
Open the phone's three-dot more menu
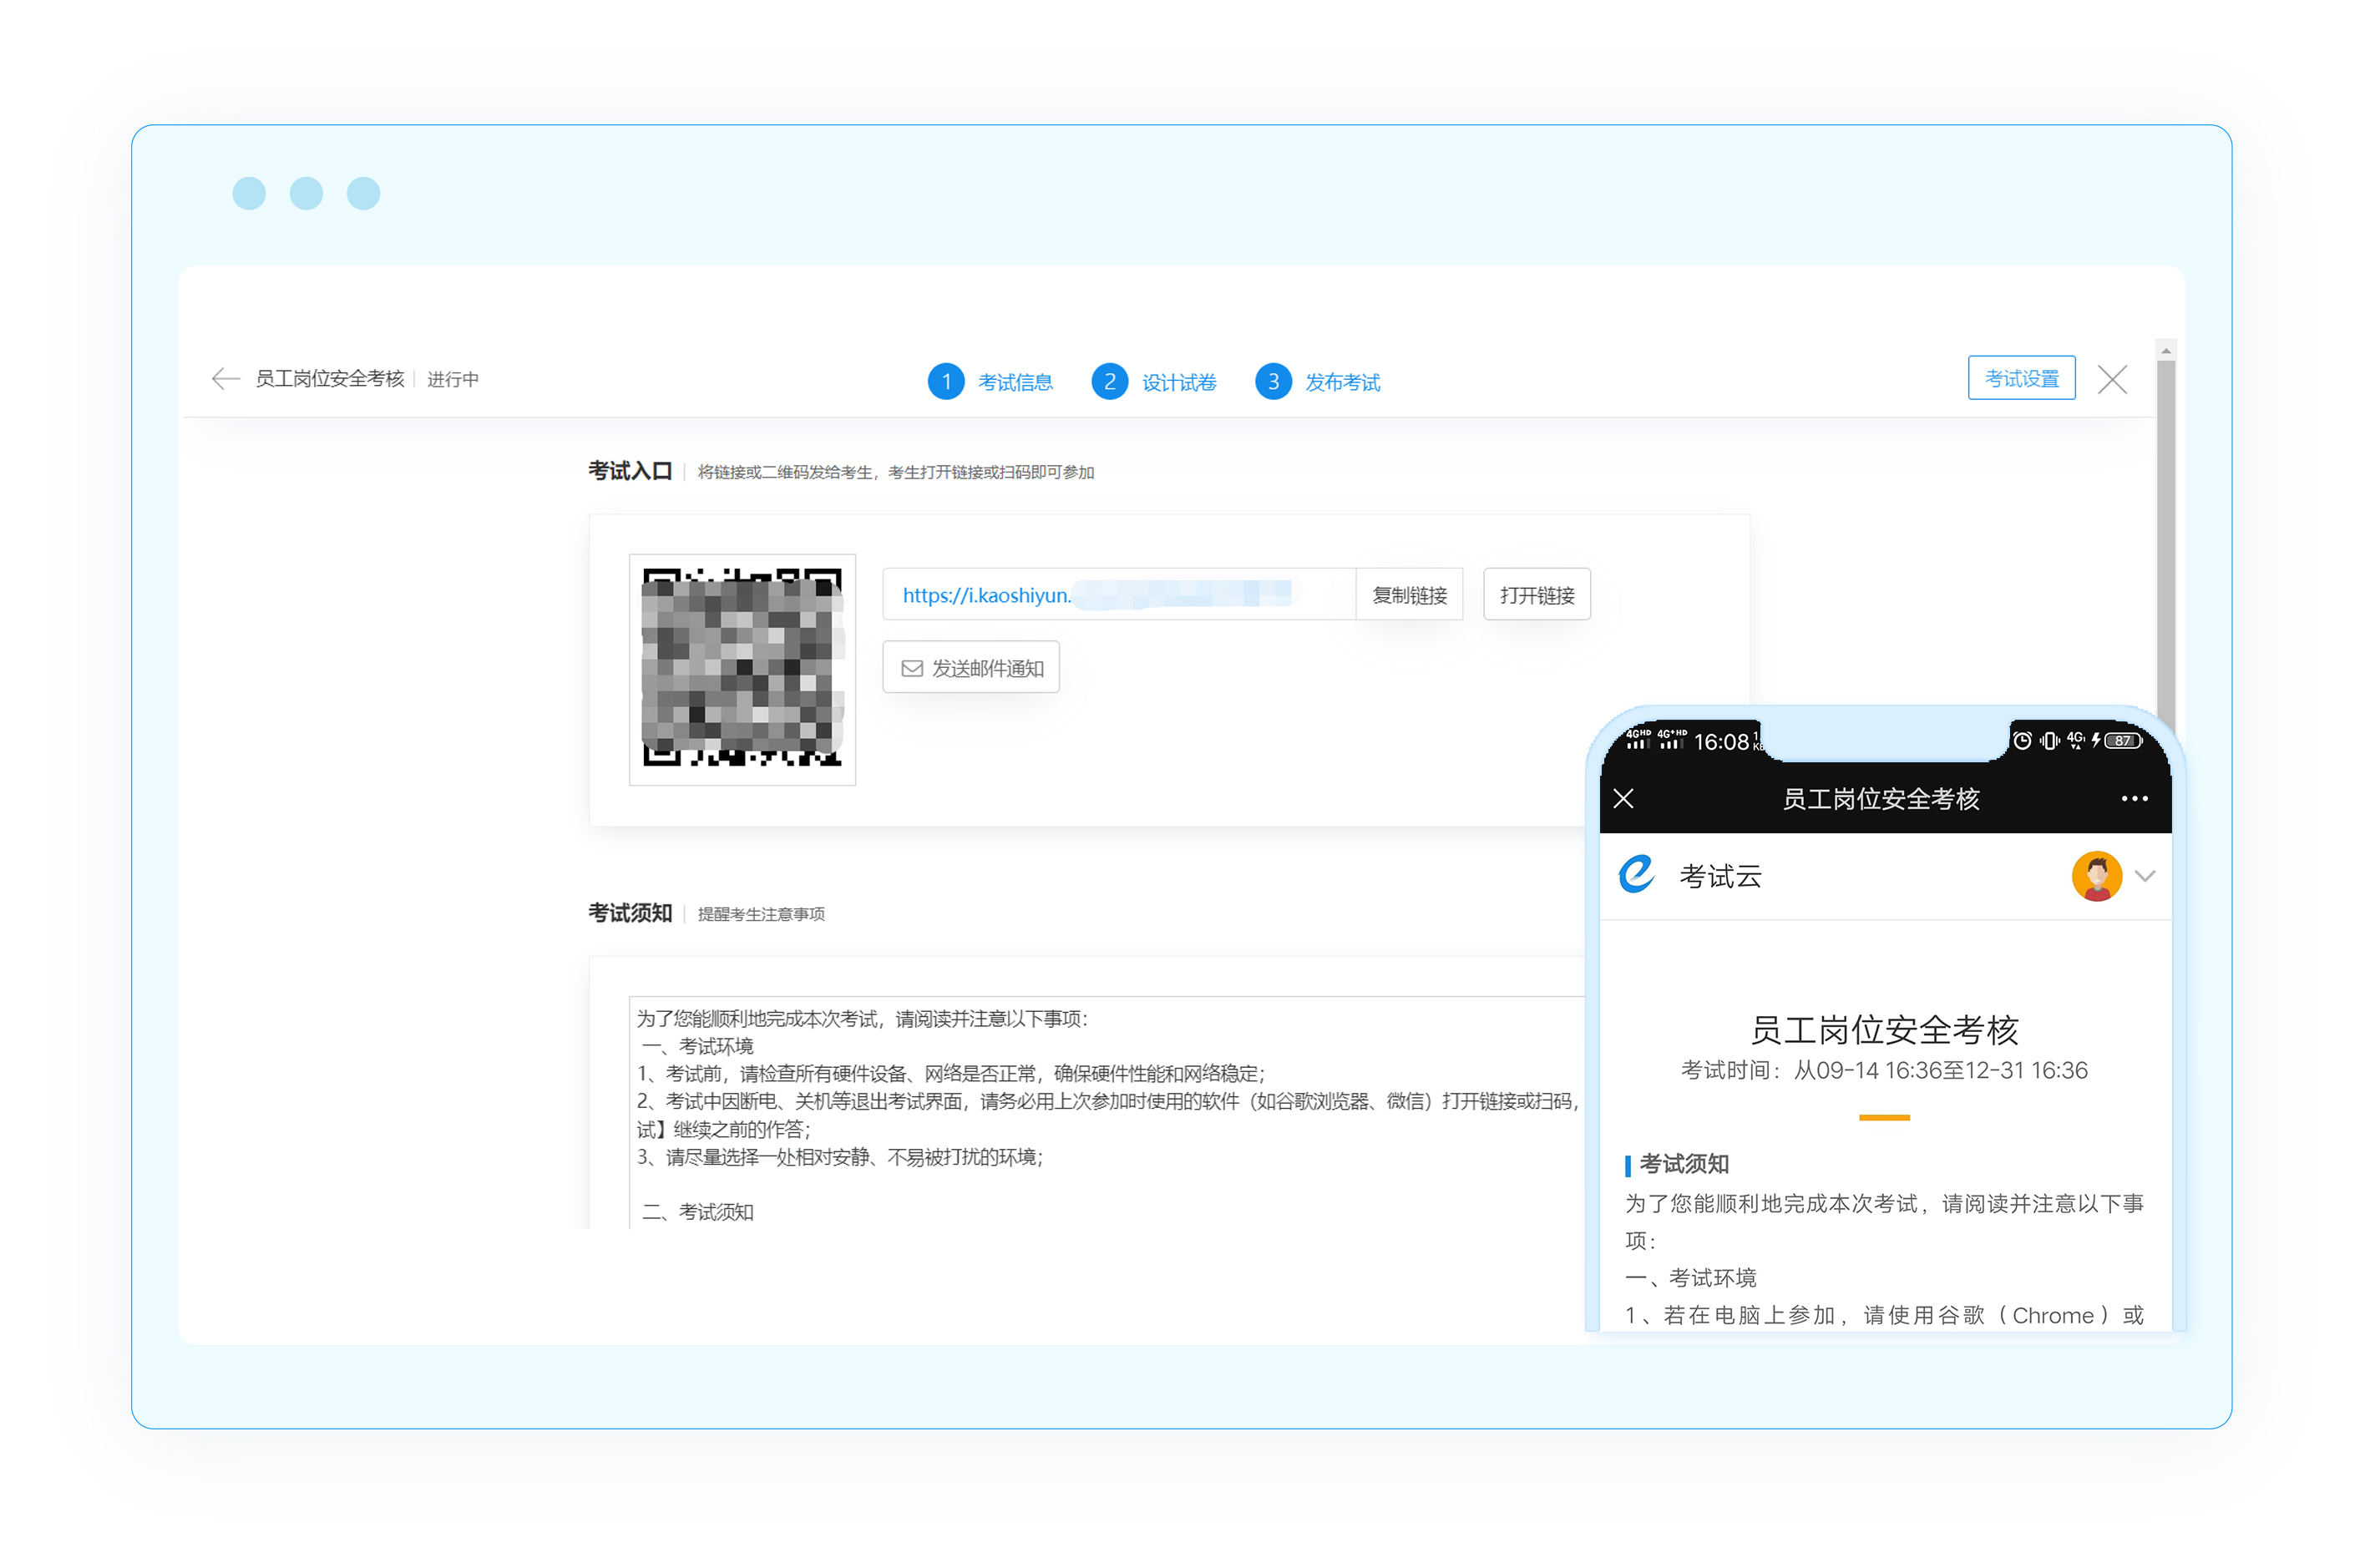(x=2134, y=799)
